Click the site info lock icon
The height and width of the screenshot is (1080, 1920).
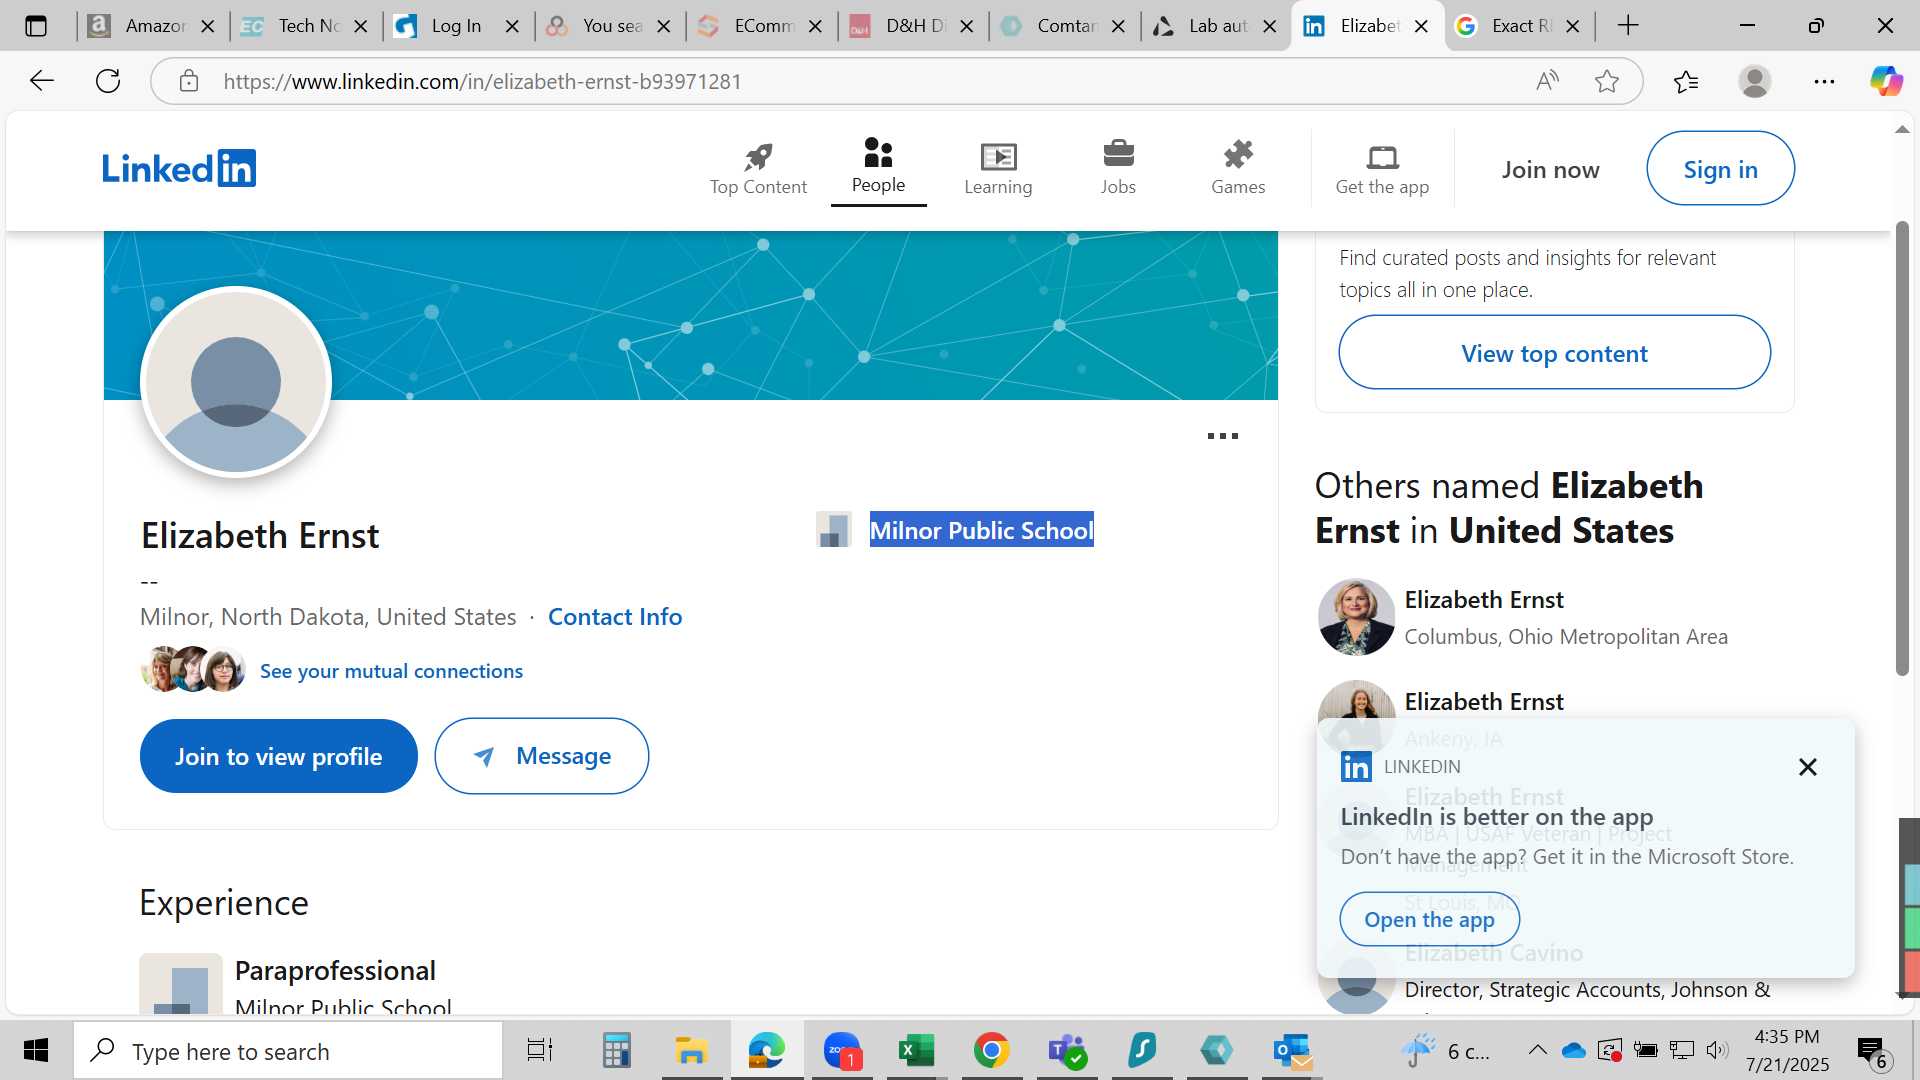(189, 81)
